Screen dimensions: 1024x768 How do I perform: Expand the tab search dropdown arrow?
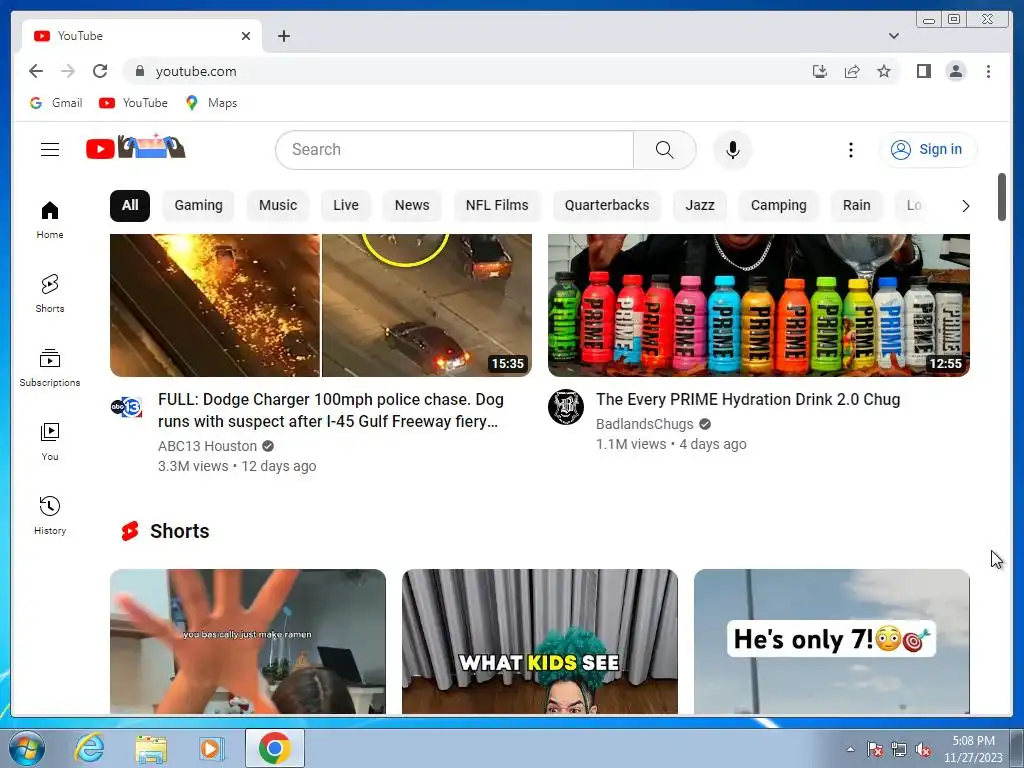pos(893,36)
